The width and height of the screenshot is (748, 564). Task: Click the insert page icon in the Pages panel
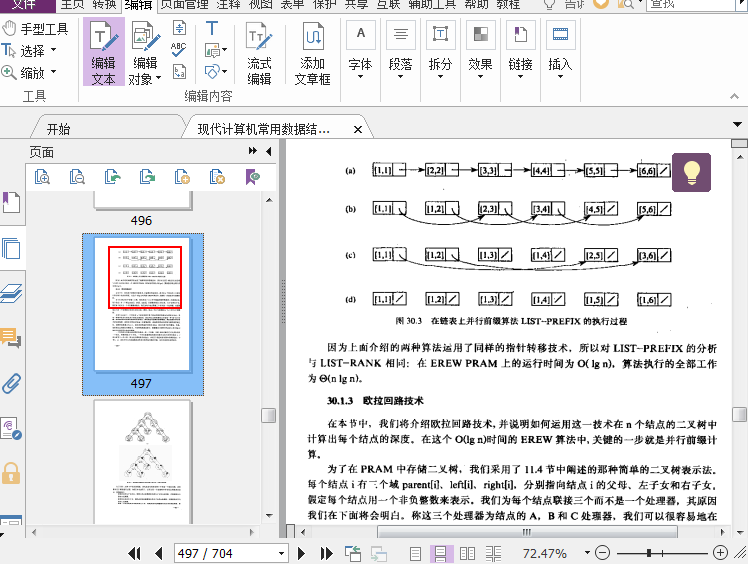182,177
